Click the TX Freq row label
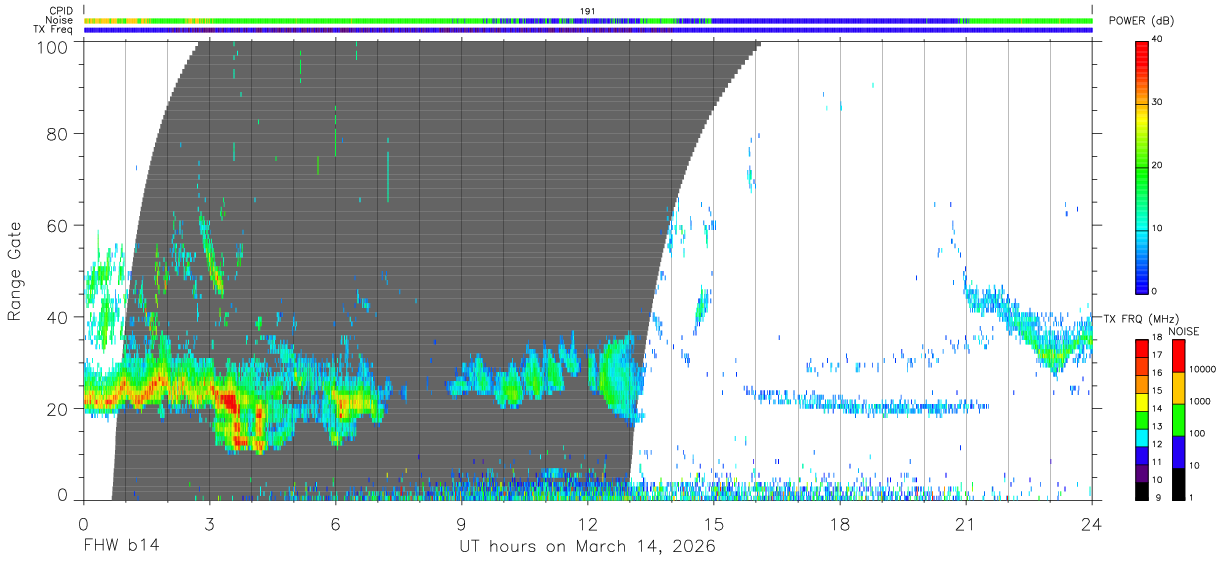Viewport: 1228px width, 567px height. (x=54, y=30)
